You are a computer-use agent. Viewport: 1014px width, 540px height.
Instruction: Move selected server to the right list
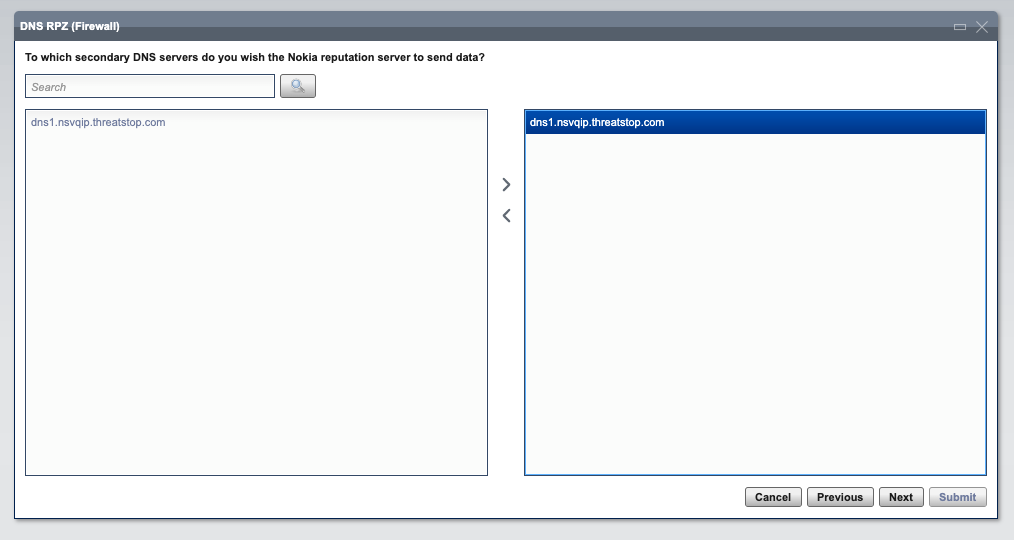tap(506, 185)
